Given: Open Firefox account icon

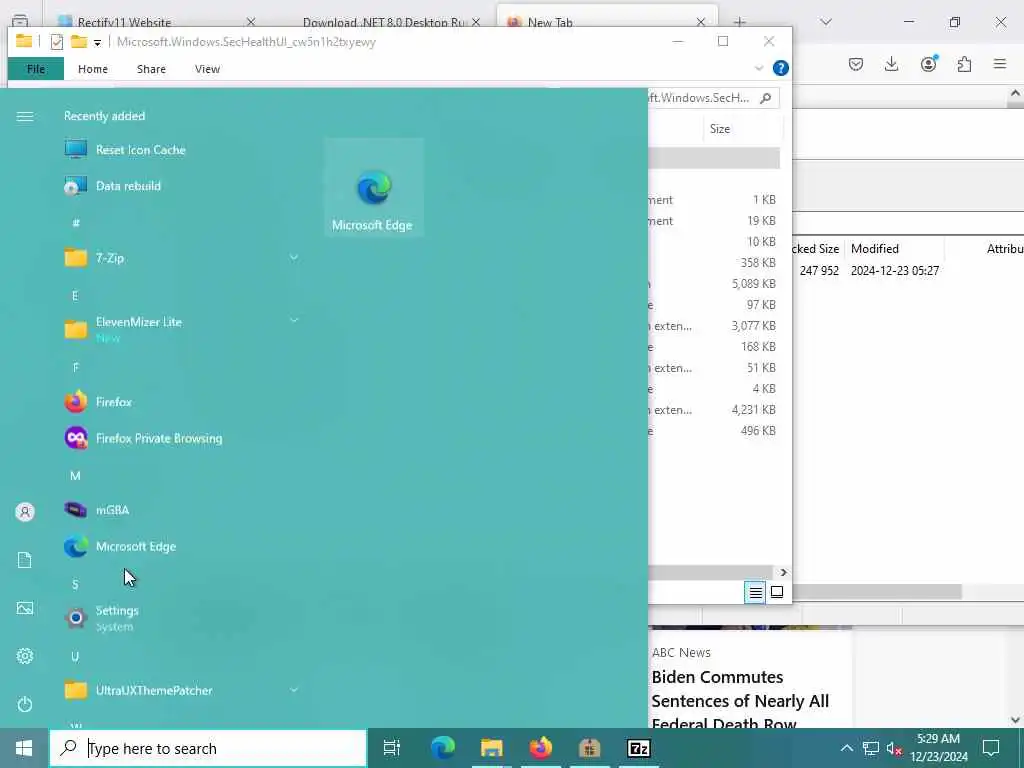Looking at the screenshot, I should pos(928,64).
